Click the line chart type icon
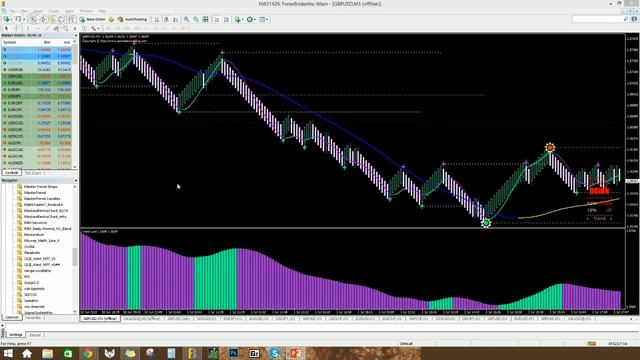 tap(176, 19)
